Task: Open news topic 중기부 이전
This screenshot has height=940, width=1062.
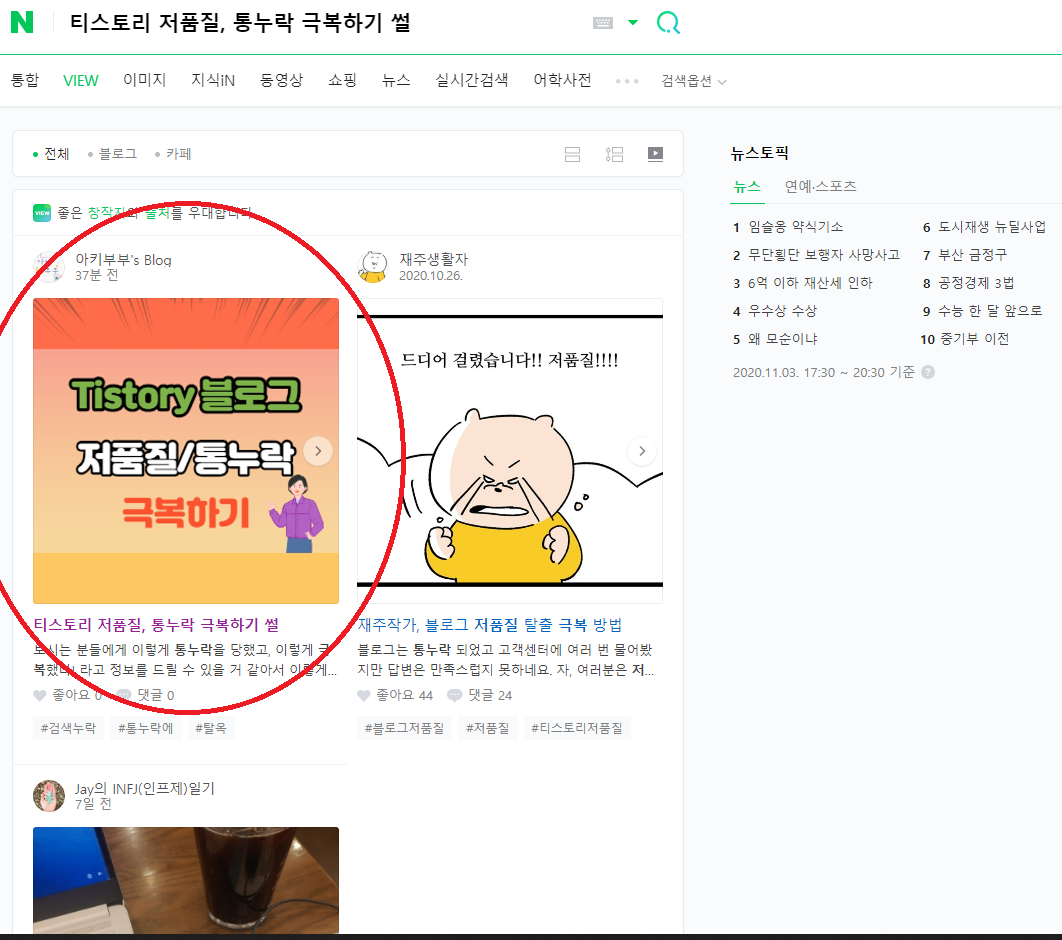Action: tap(974, 339)
